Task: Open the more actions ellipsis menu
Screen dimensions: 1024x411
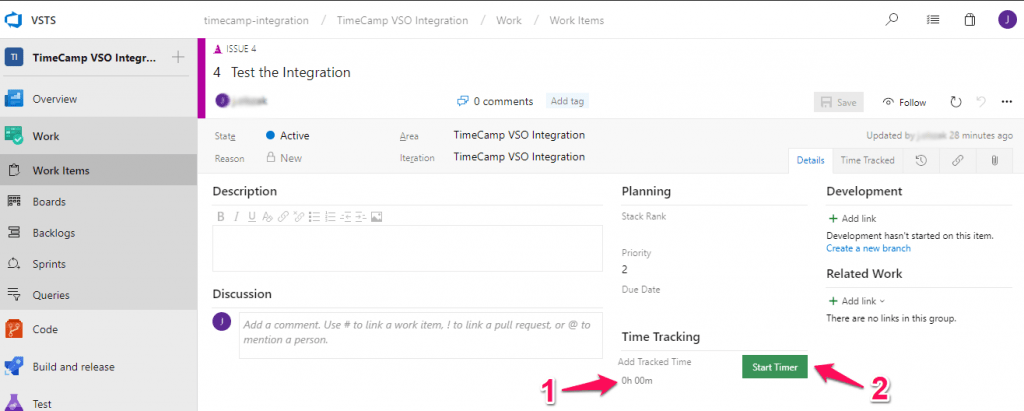Action: click(x=1006, y=102)
